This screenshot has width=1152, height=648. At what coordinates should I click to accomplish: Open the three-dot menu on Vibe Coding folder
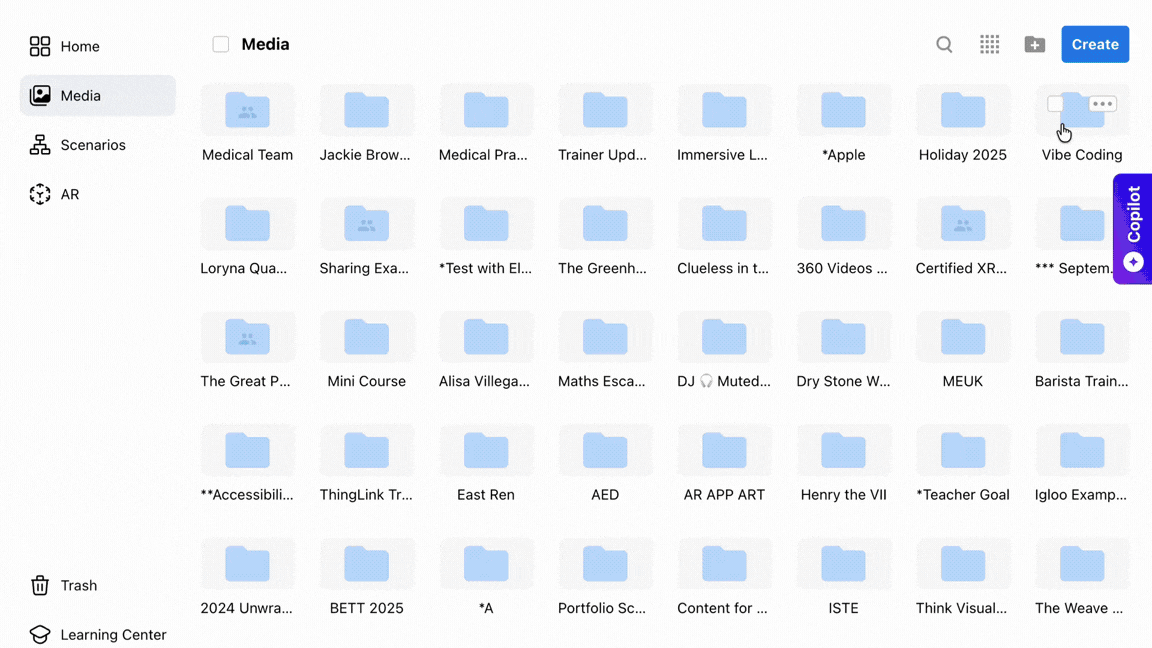click(1102, 104)
